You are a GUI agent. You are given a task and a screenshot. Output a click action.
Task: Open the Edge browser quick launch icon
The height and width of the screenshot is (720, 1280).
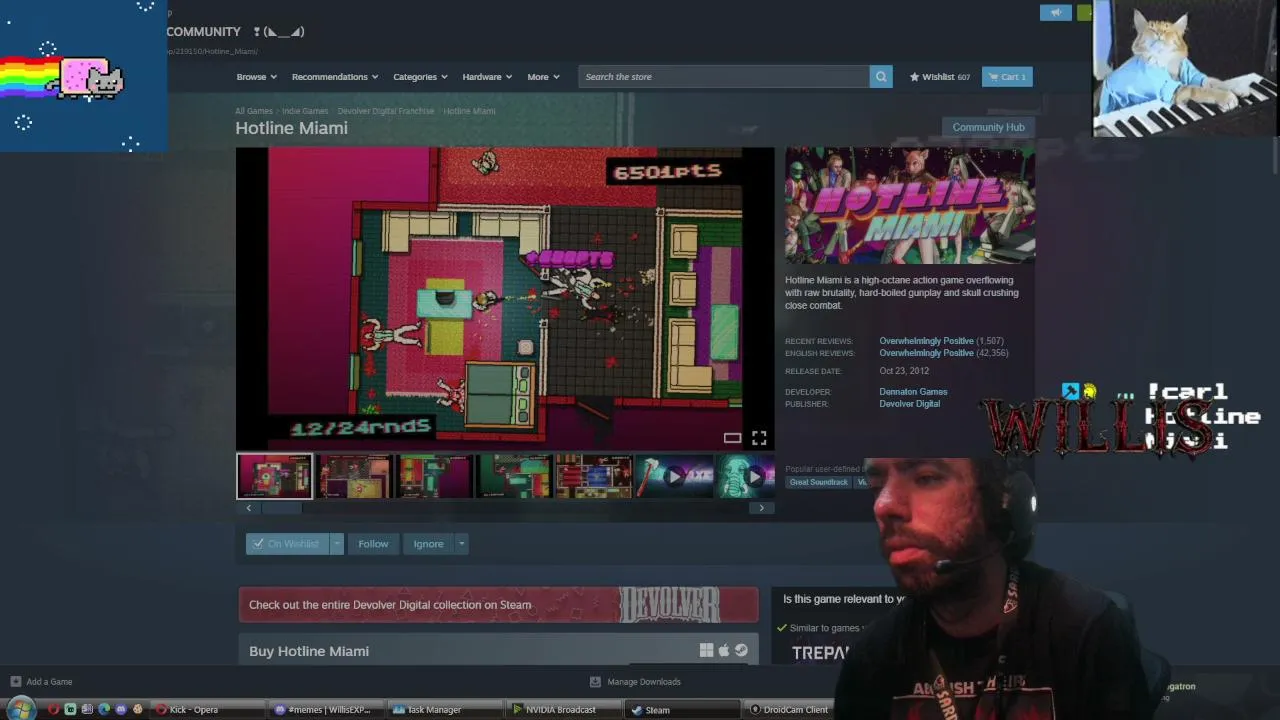[x=104, y=710]
